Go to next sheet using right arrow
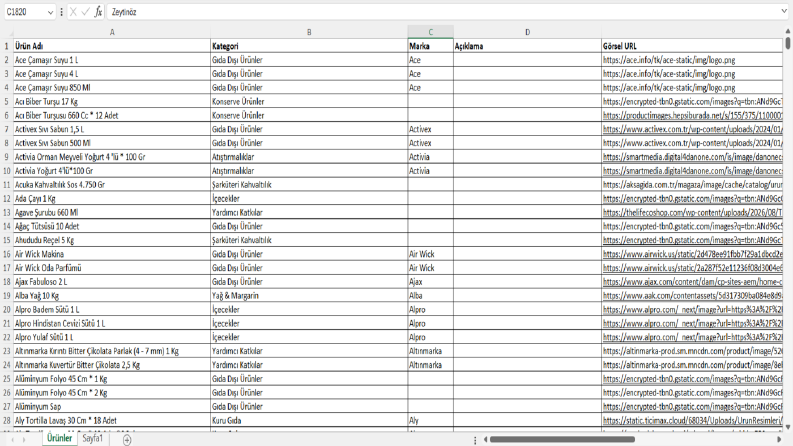 point(24,440)
